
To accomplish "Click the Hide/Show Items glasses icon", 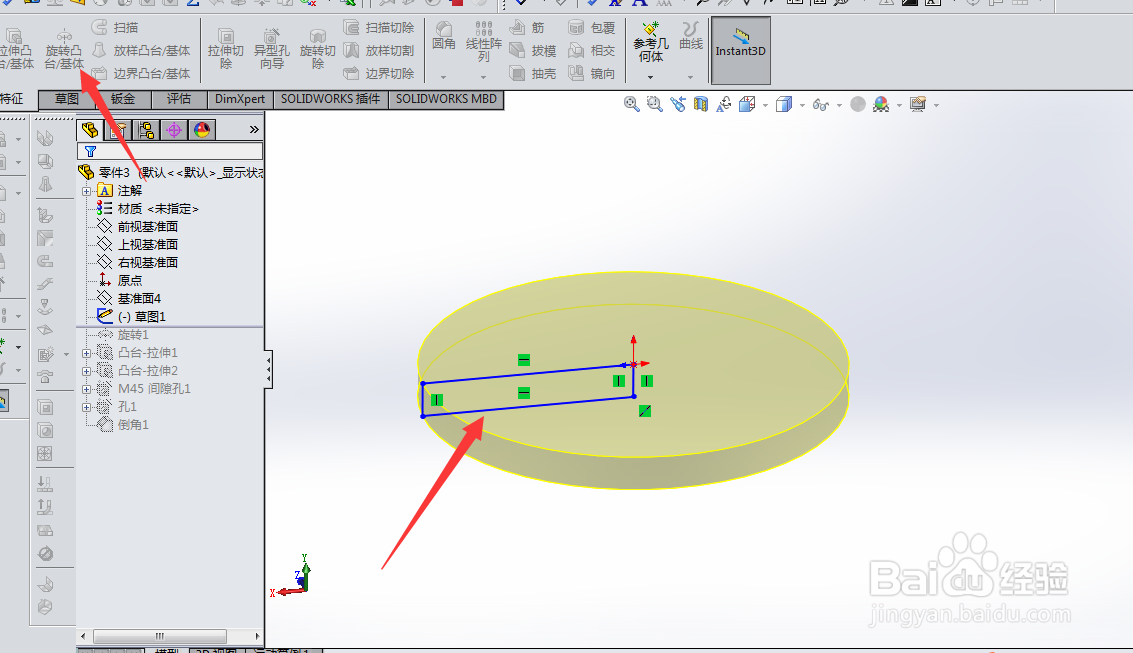I will 821,105.
